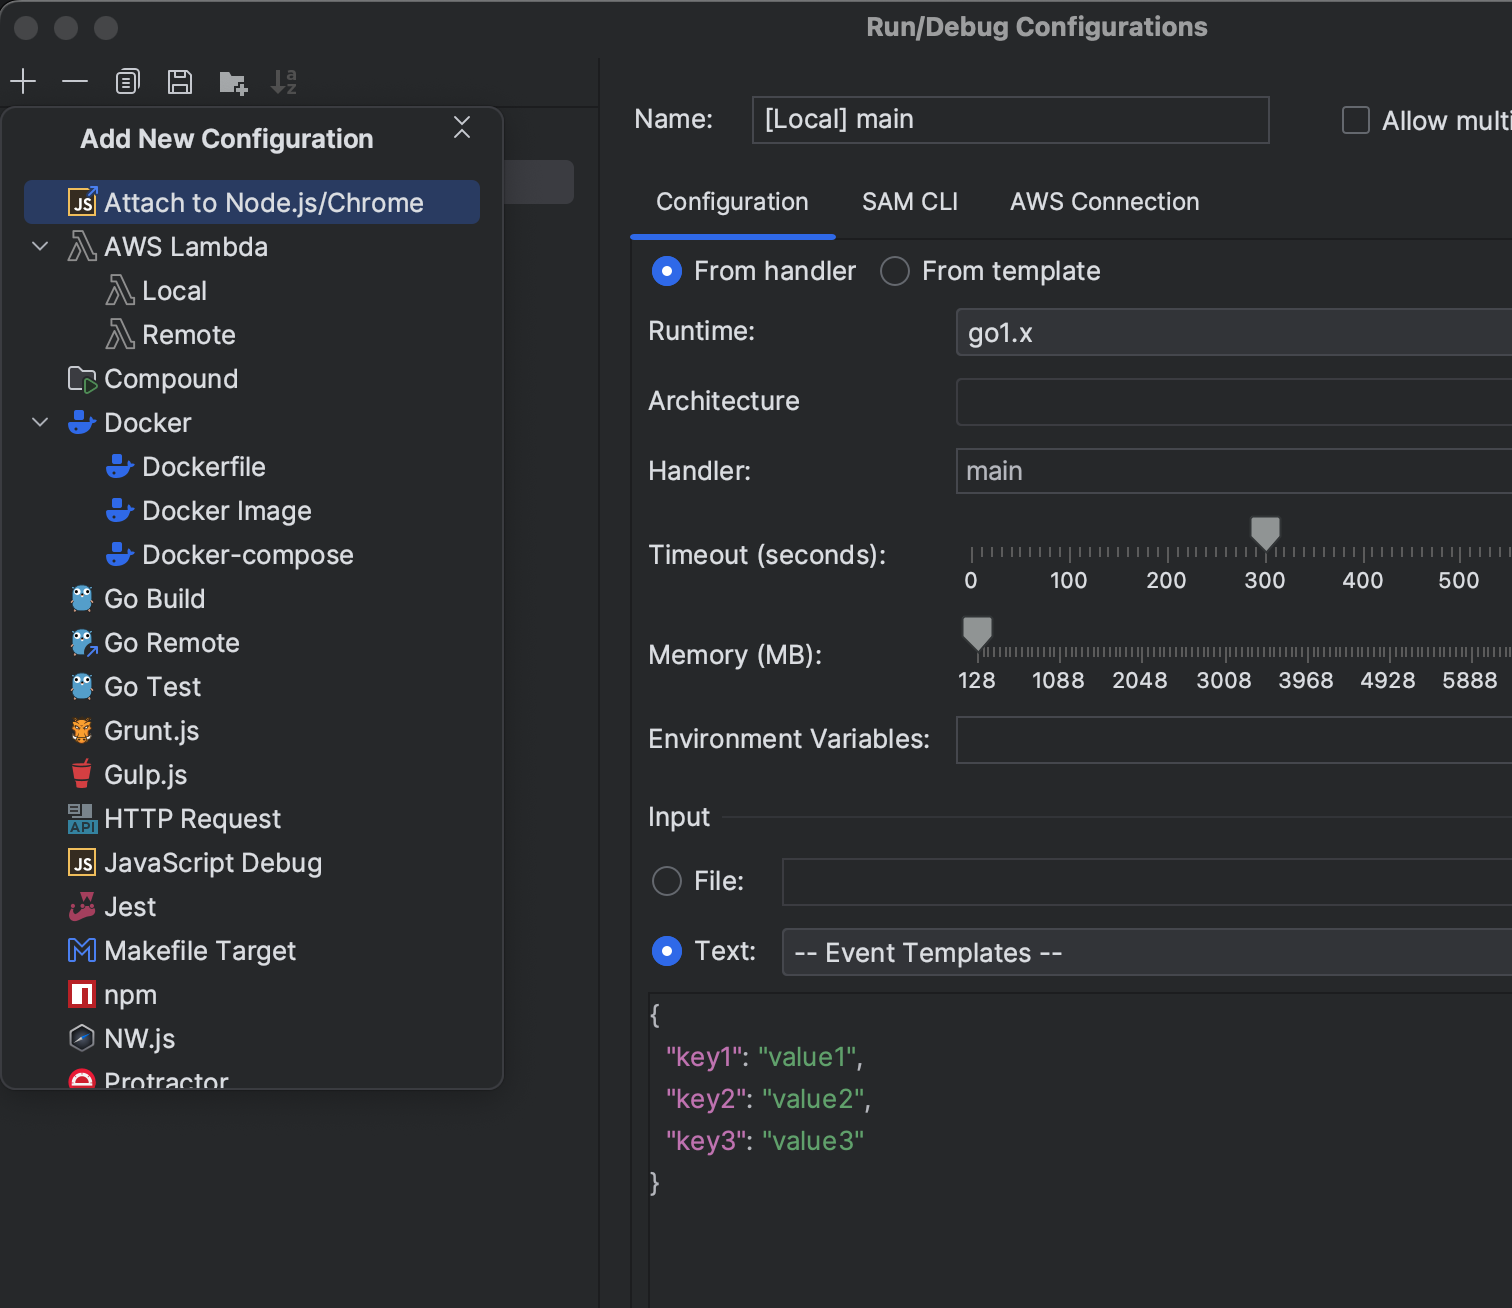Click the Timeout seconds slider handle
The width and height of the screenshot is (1512, 1308).
[x=1266, y=533]
